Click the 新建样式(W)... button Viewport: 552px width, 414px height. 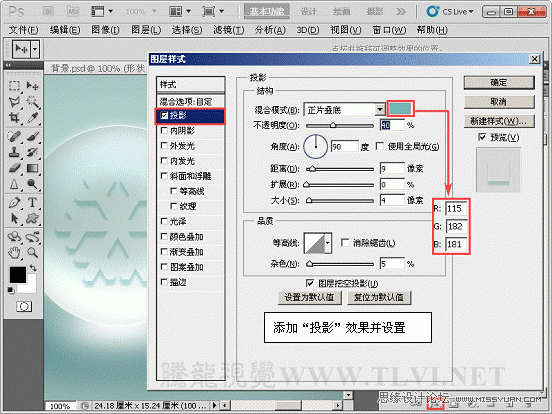pos(499,121)
